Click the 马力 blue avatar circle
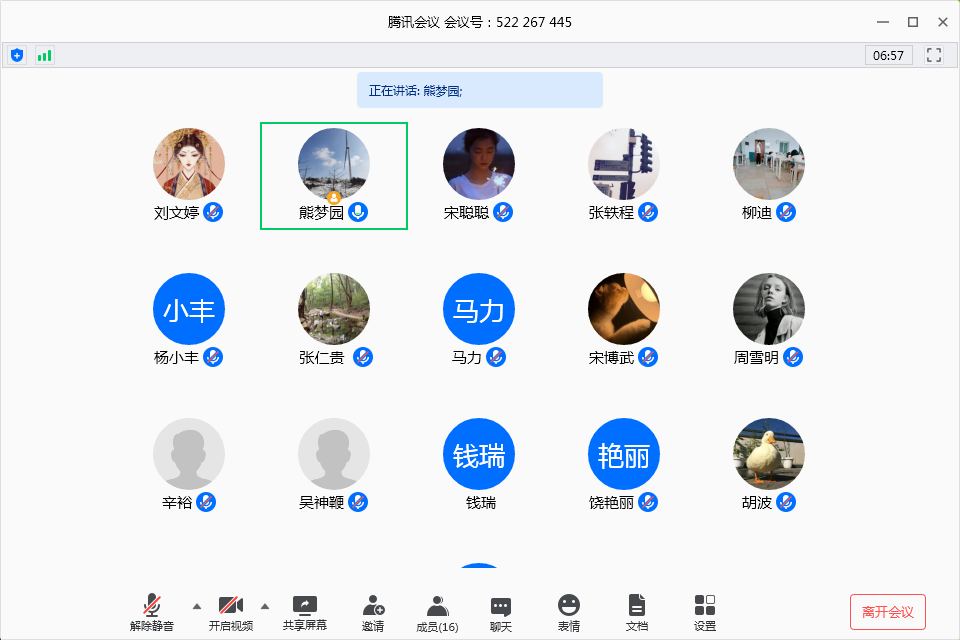This screenshot has height=640, width=960. click(x=479, y=309)
